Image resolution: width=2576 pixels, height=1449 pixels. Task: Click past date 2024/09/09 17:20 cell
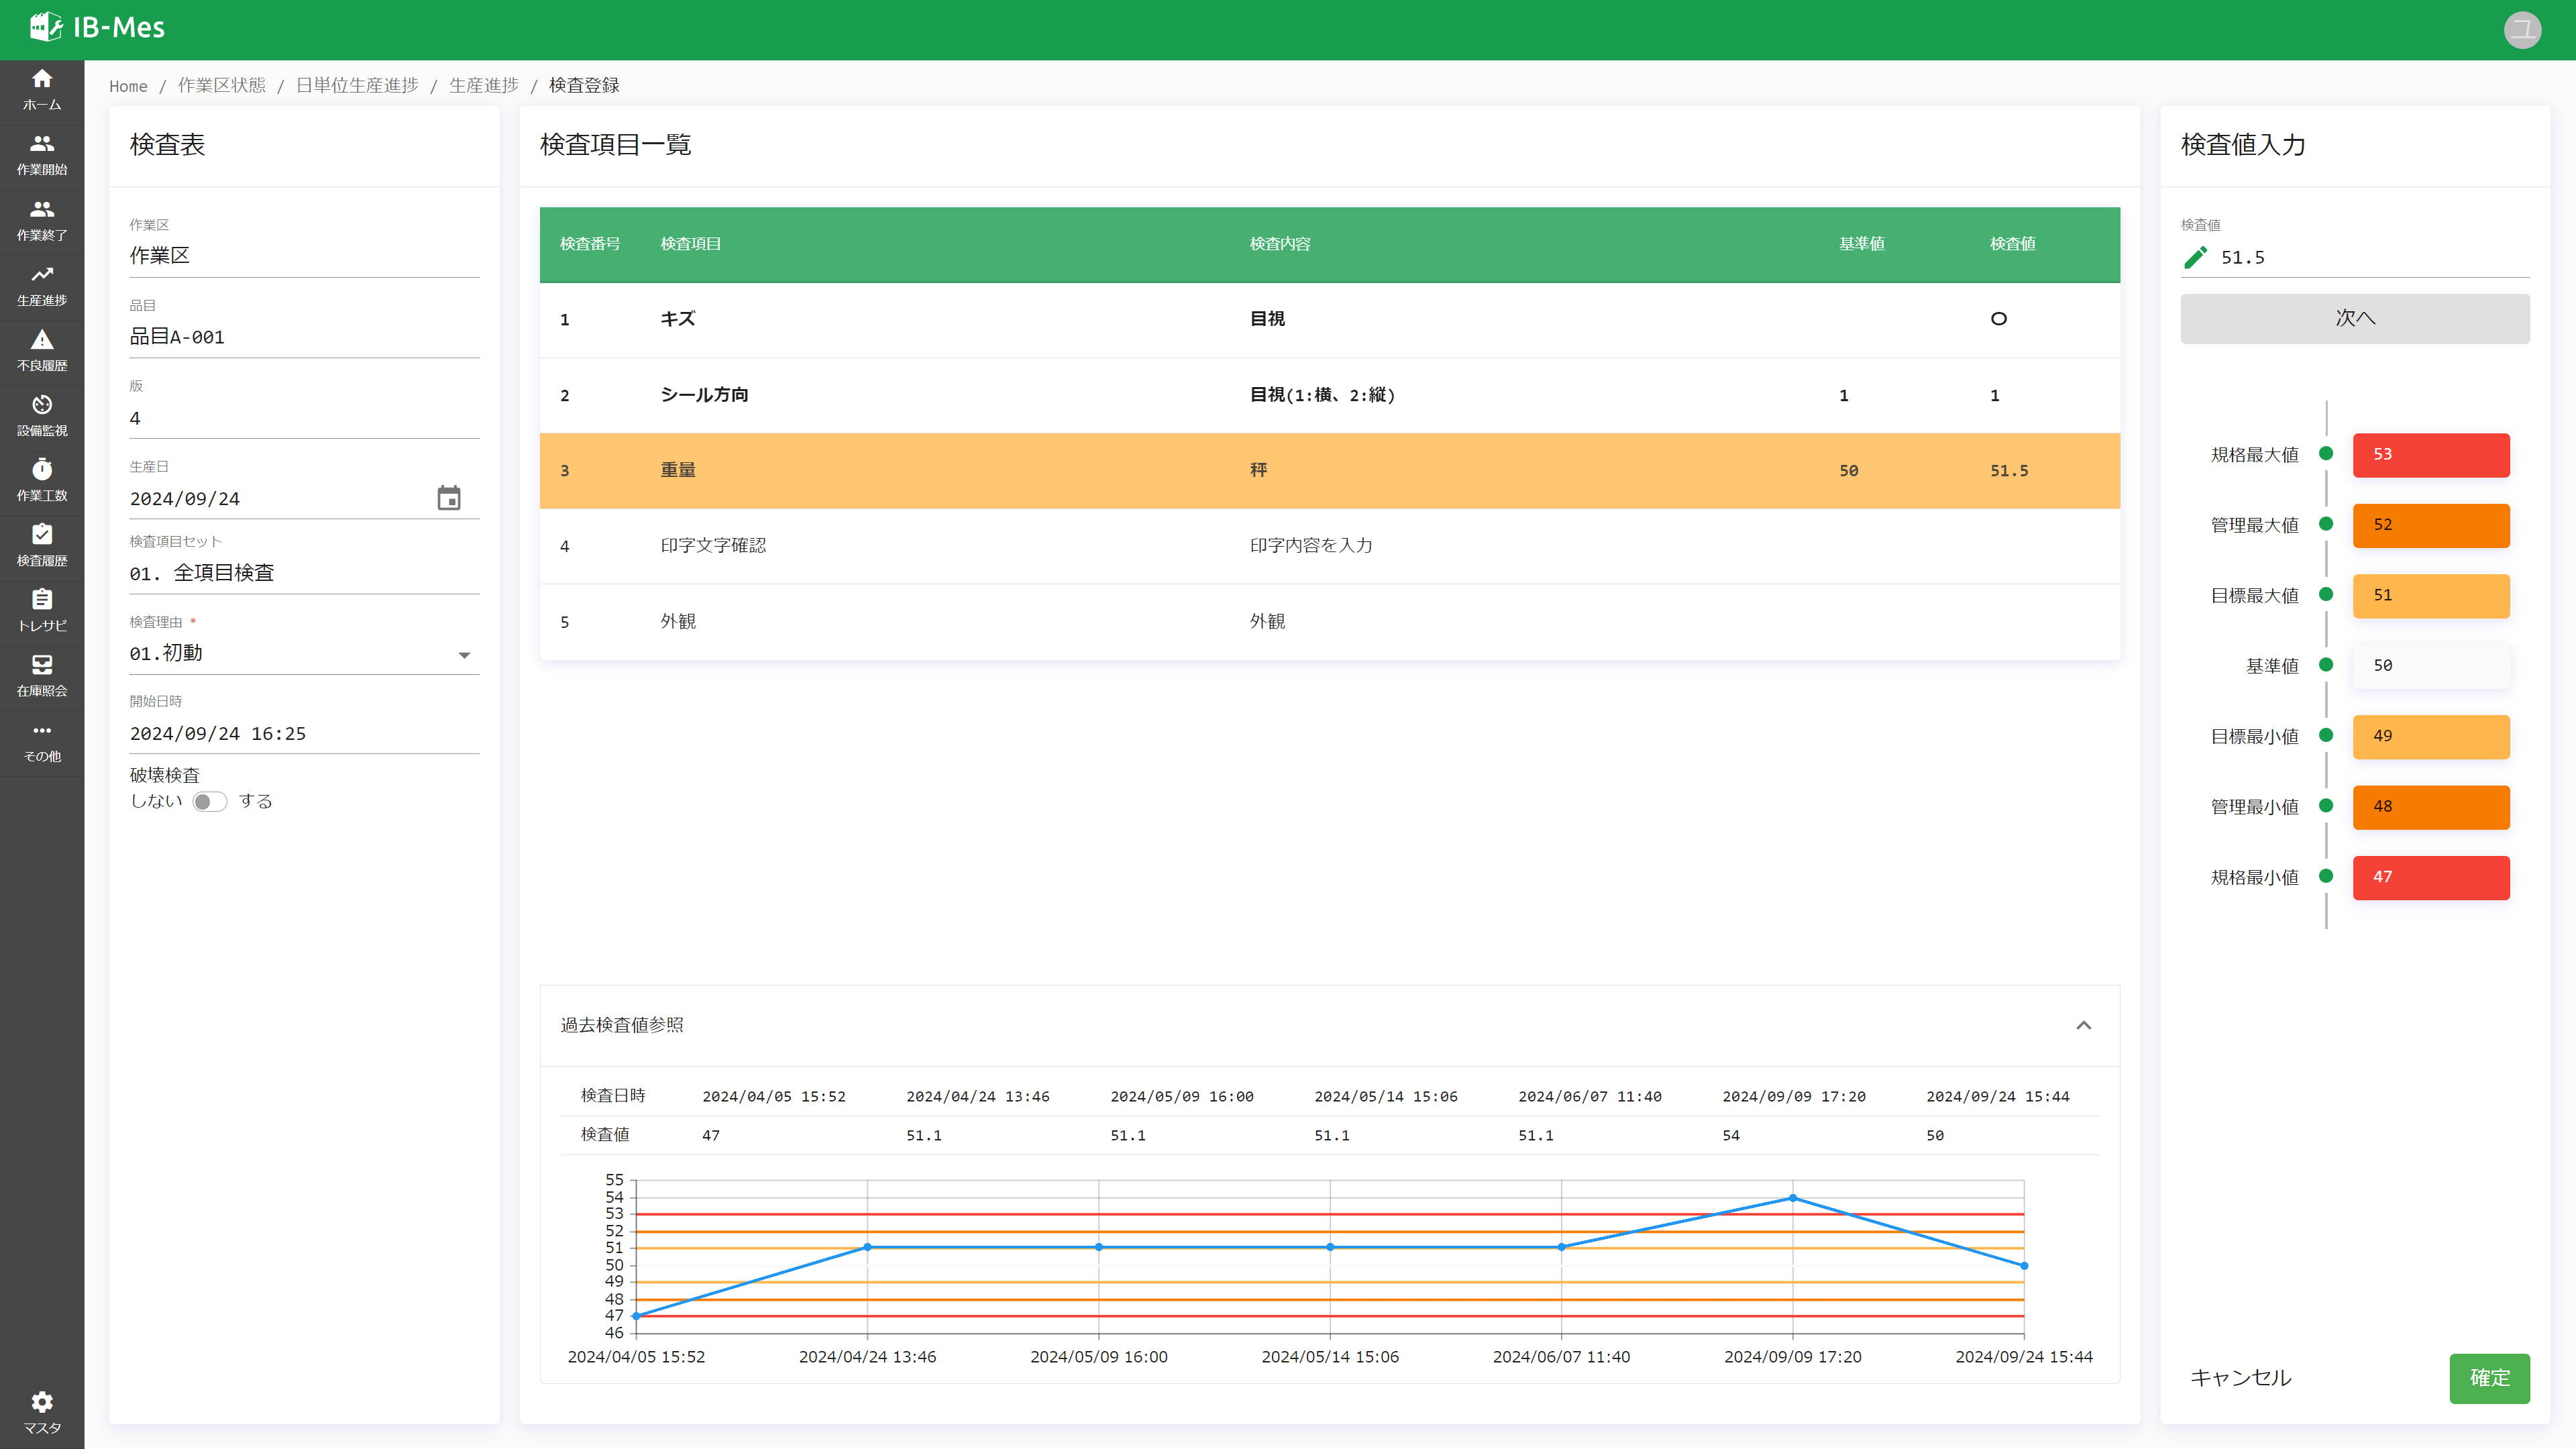(1794, 1096)
